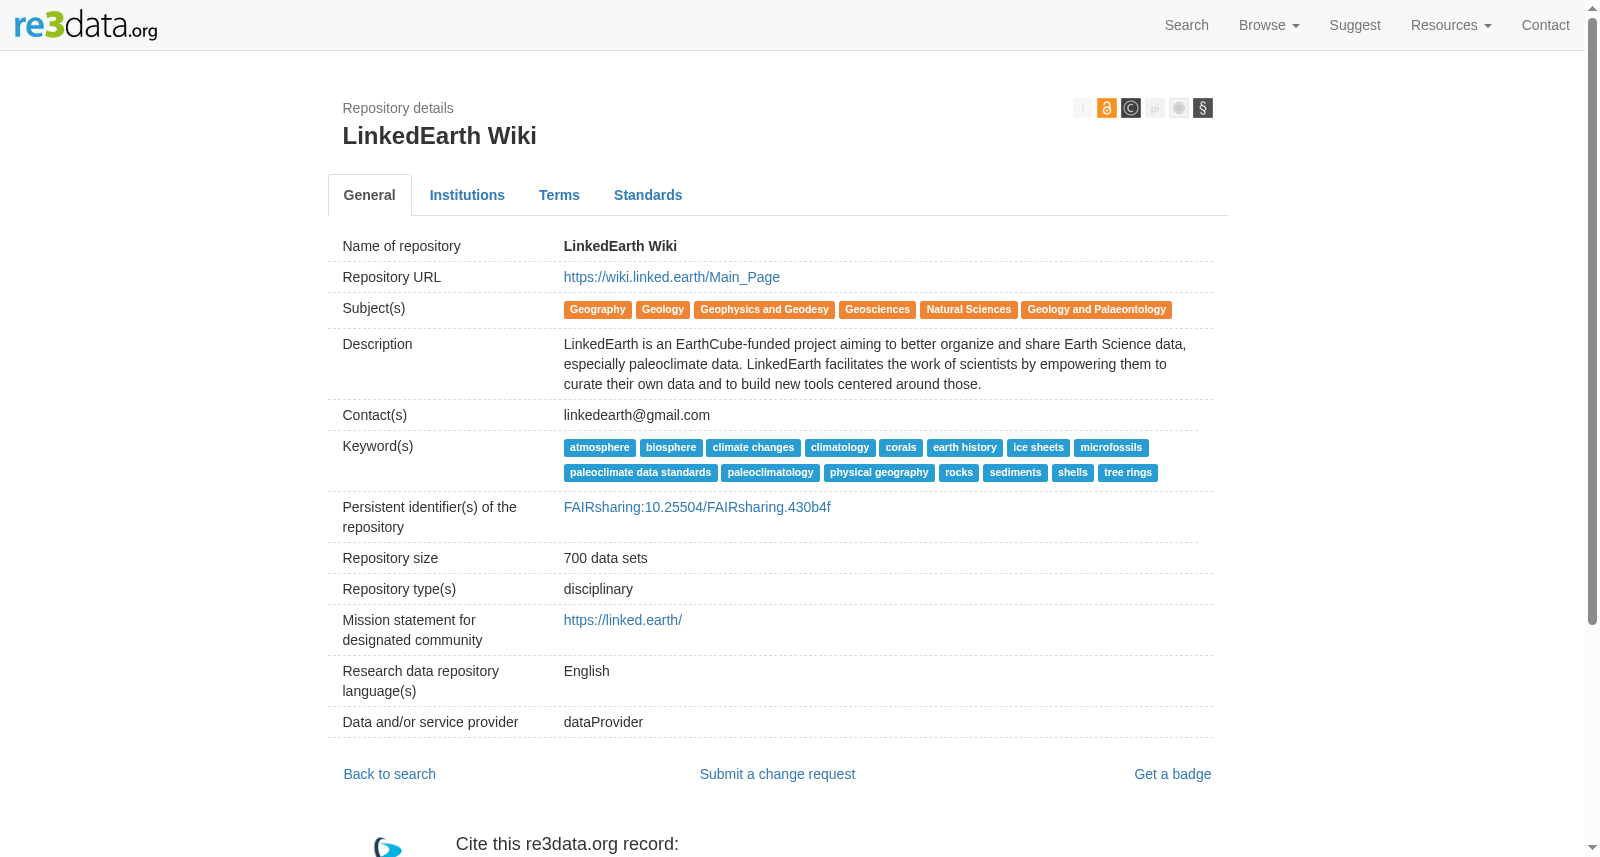Open the Suggest page
This screenshot has height=857, width=1600.
(1355, 25)
